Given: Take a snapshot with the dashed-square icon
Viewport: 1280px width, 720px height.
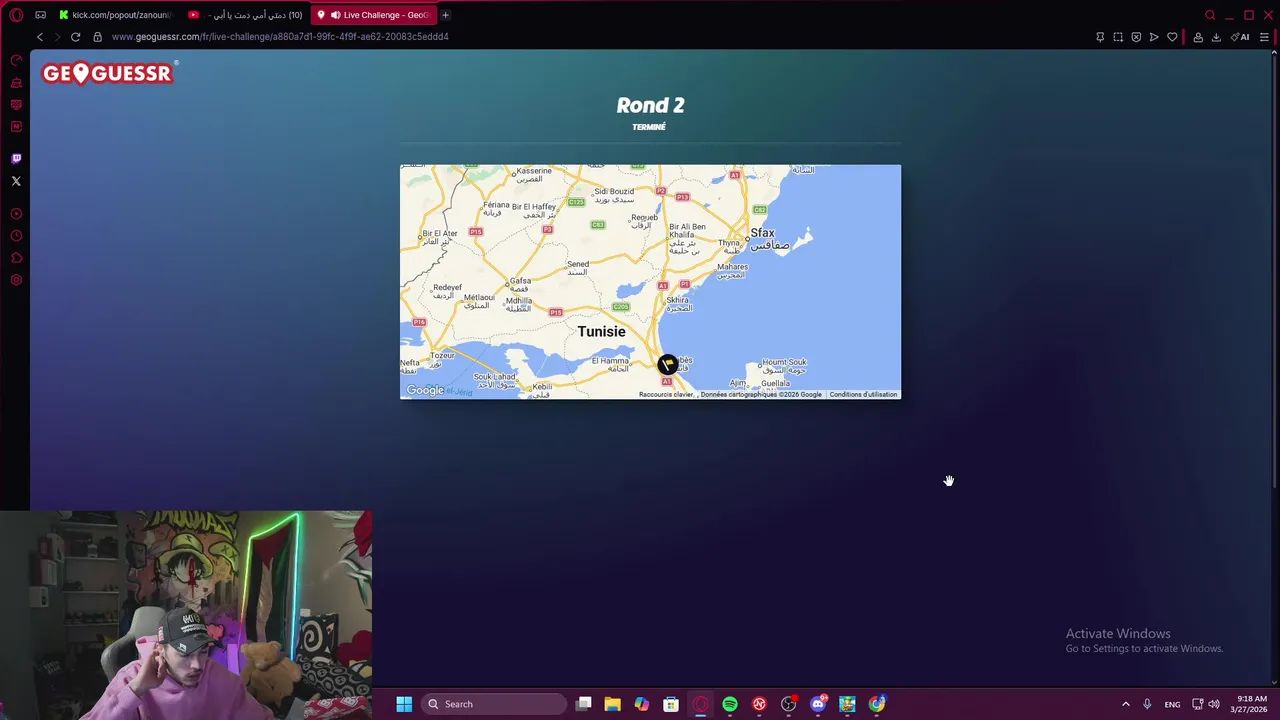Looking at the screenshot, I should 1118,37.
